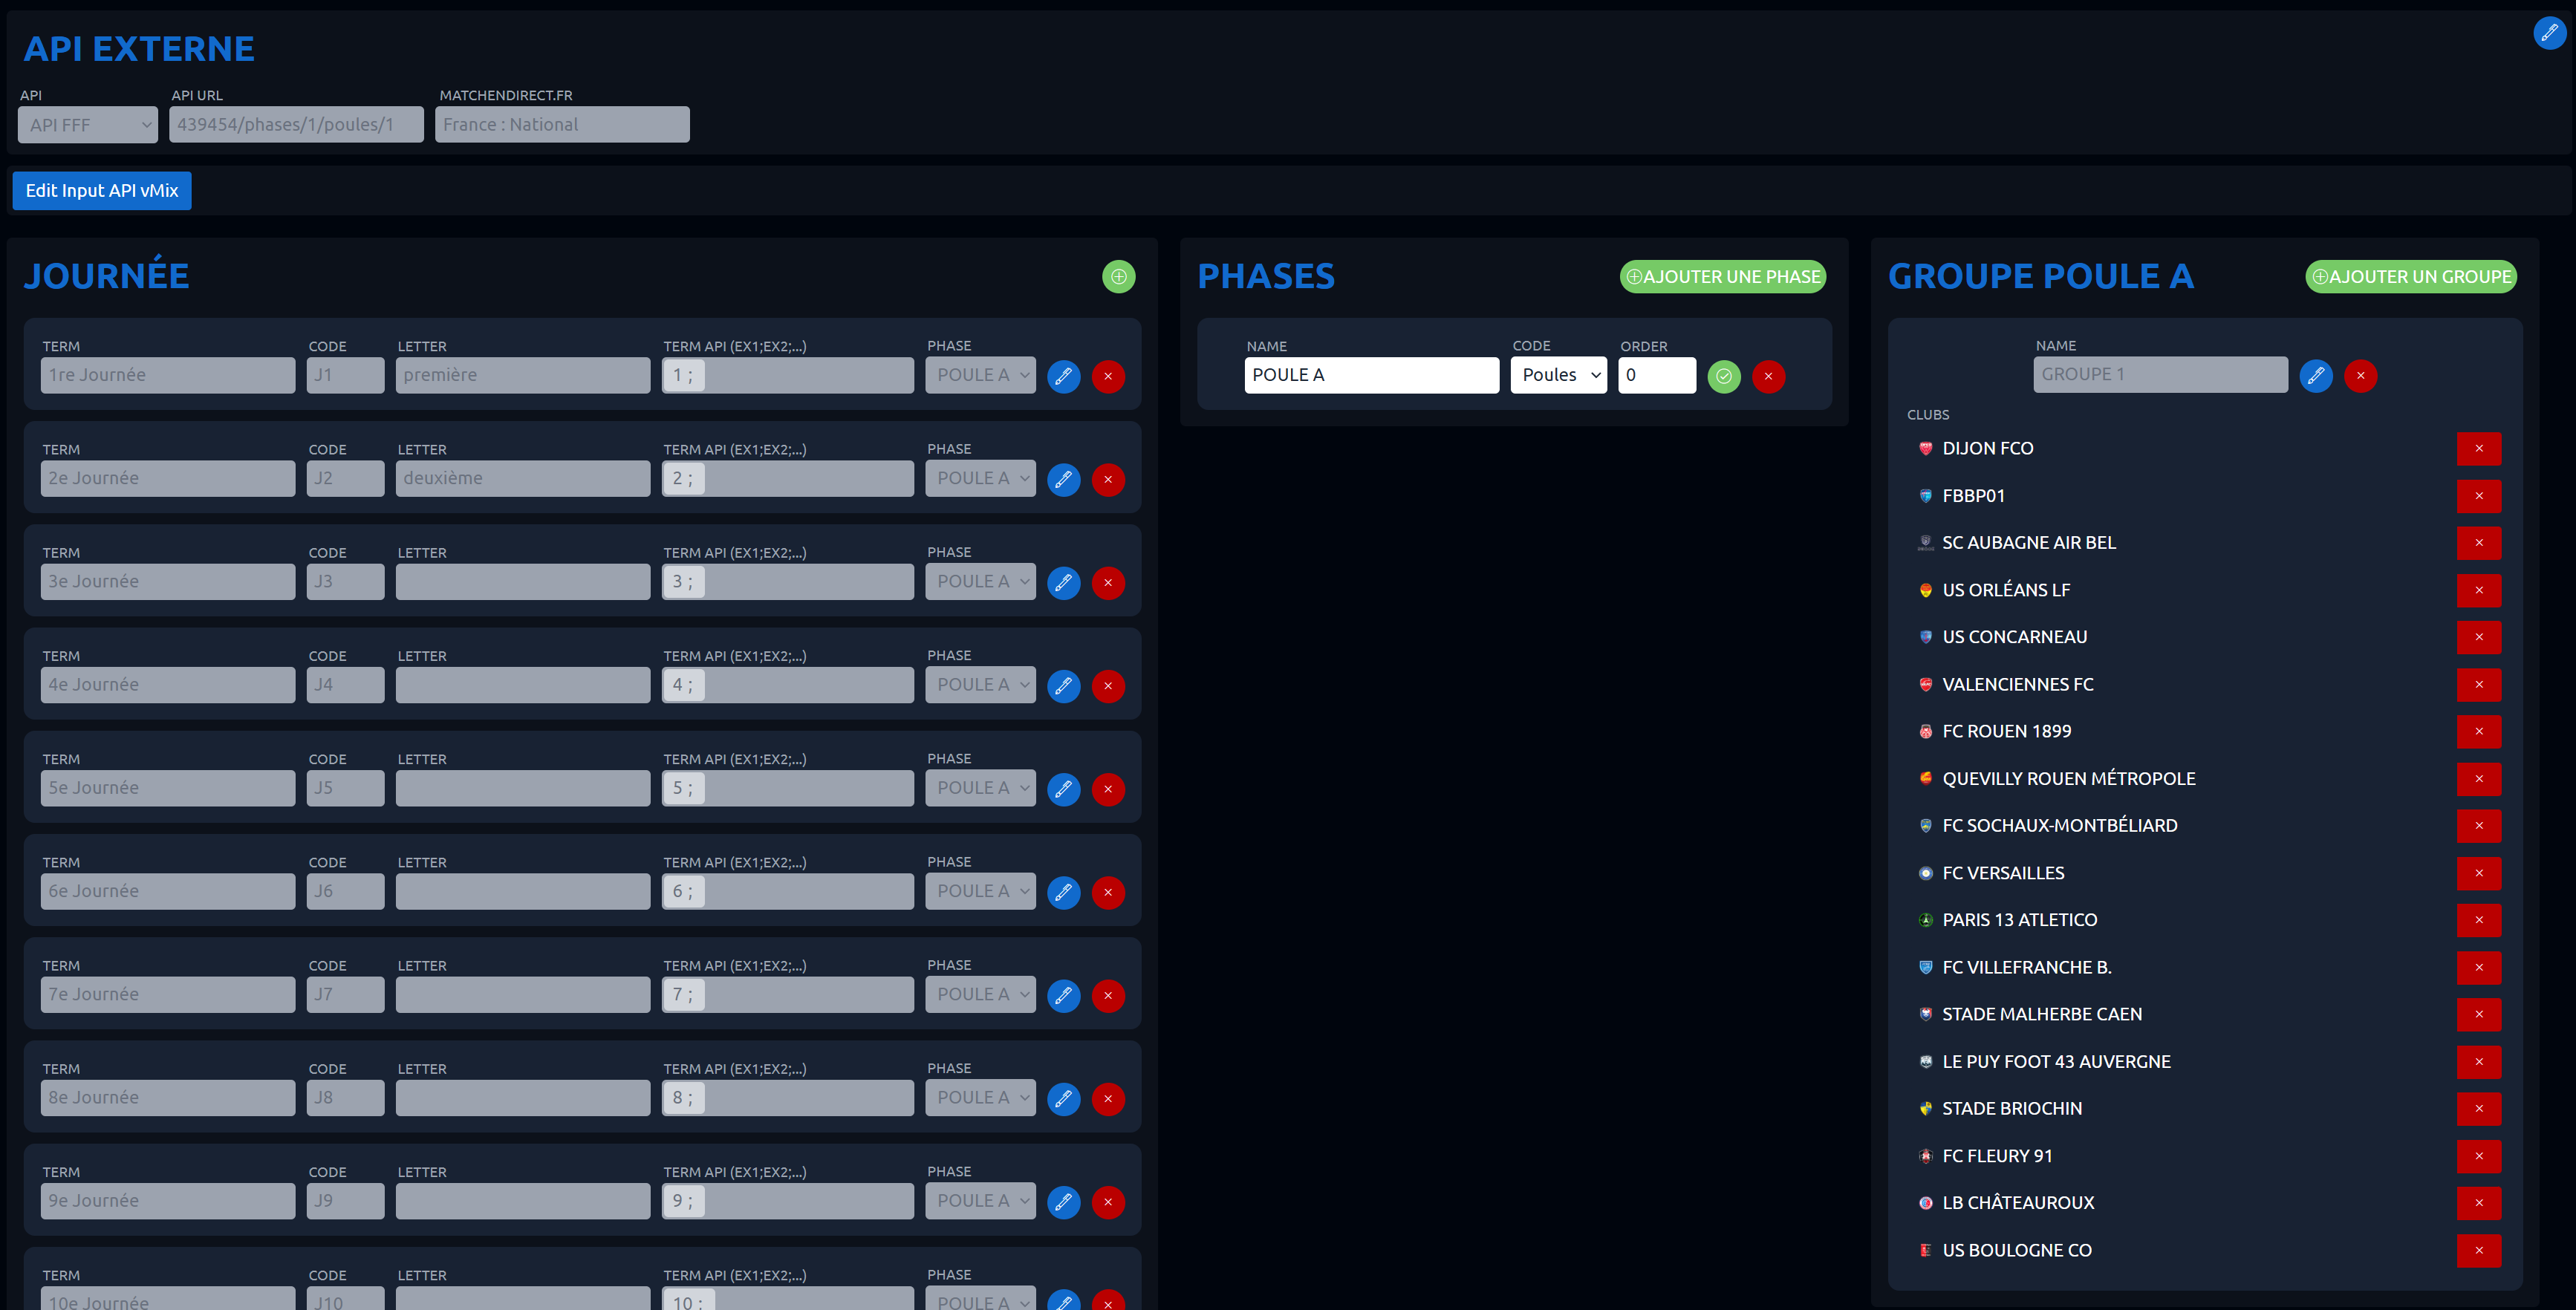
Task: Click the ORDER number field in Phases
Action: (x=1656, y=375)
